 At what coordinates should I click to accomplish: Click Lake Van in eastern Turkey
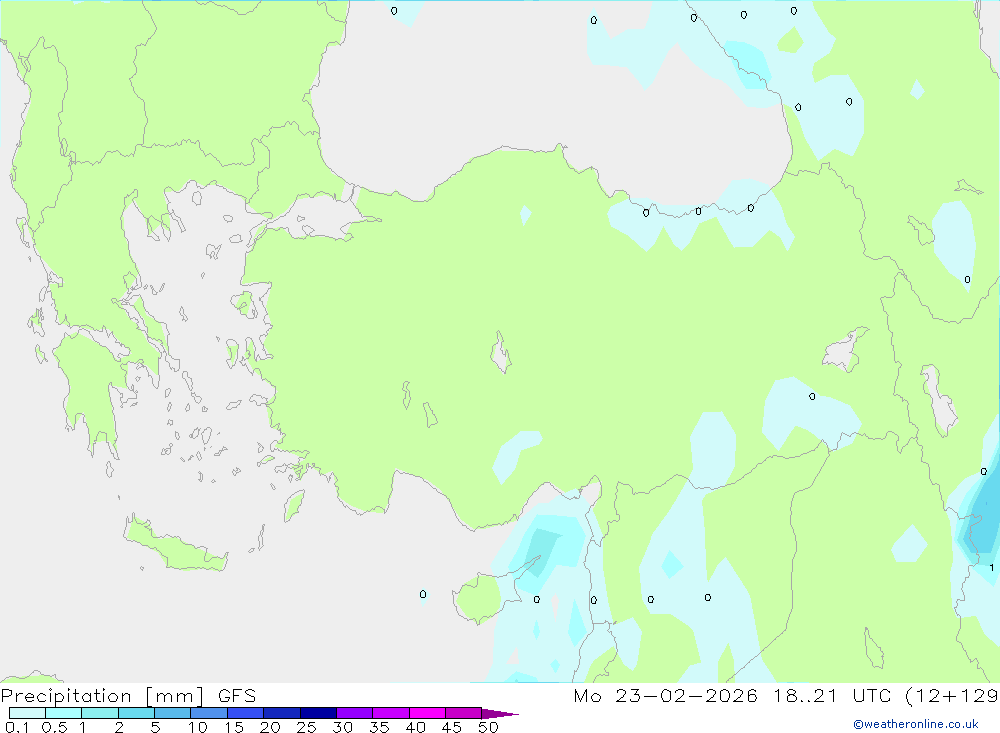click(844, 352)
